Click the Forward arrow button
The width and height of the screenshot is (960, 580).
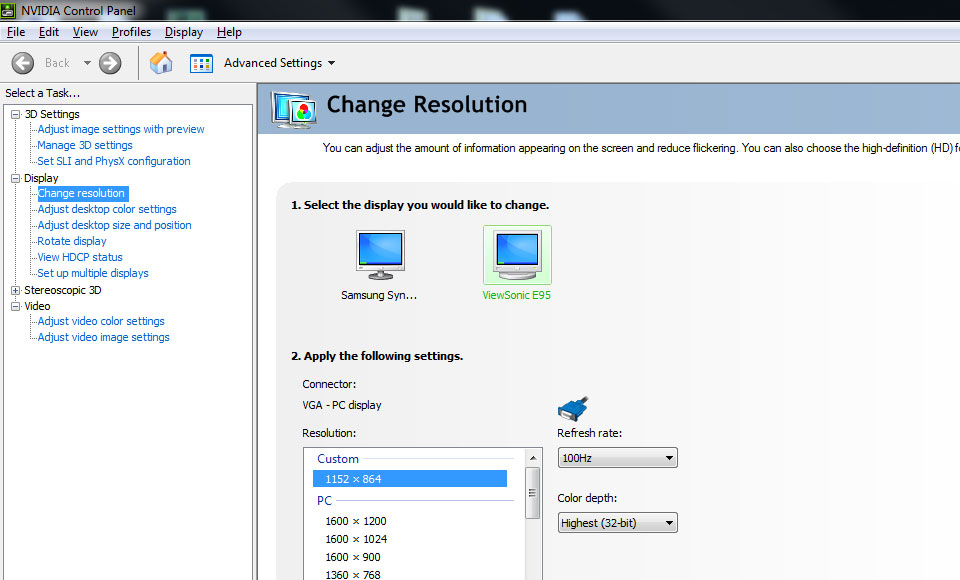[x=110, y=63]
